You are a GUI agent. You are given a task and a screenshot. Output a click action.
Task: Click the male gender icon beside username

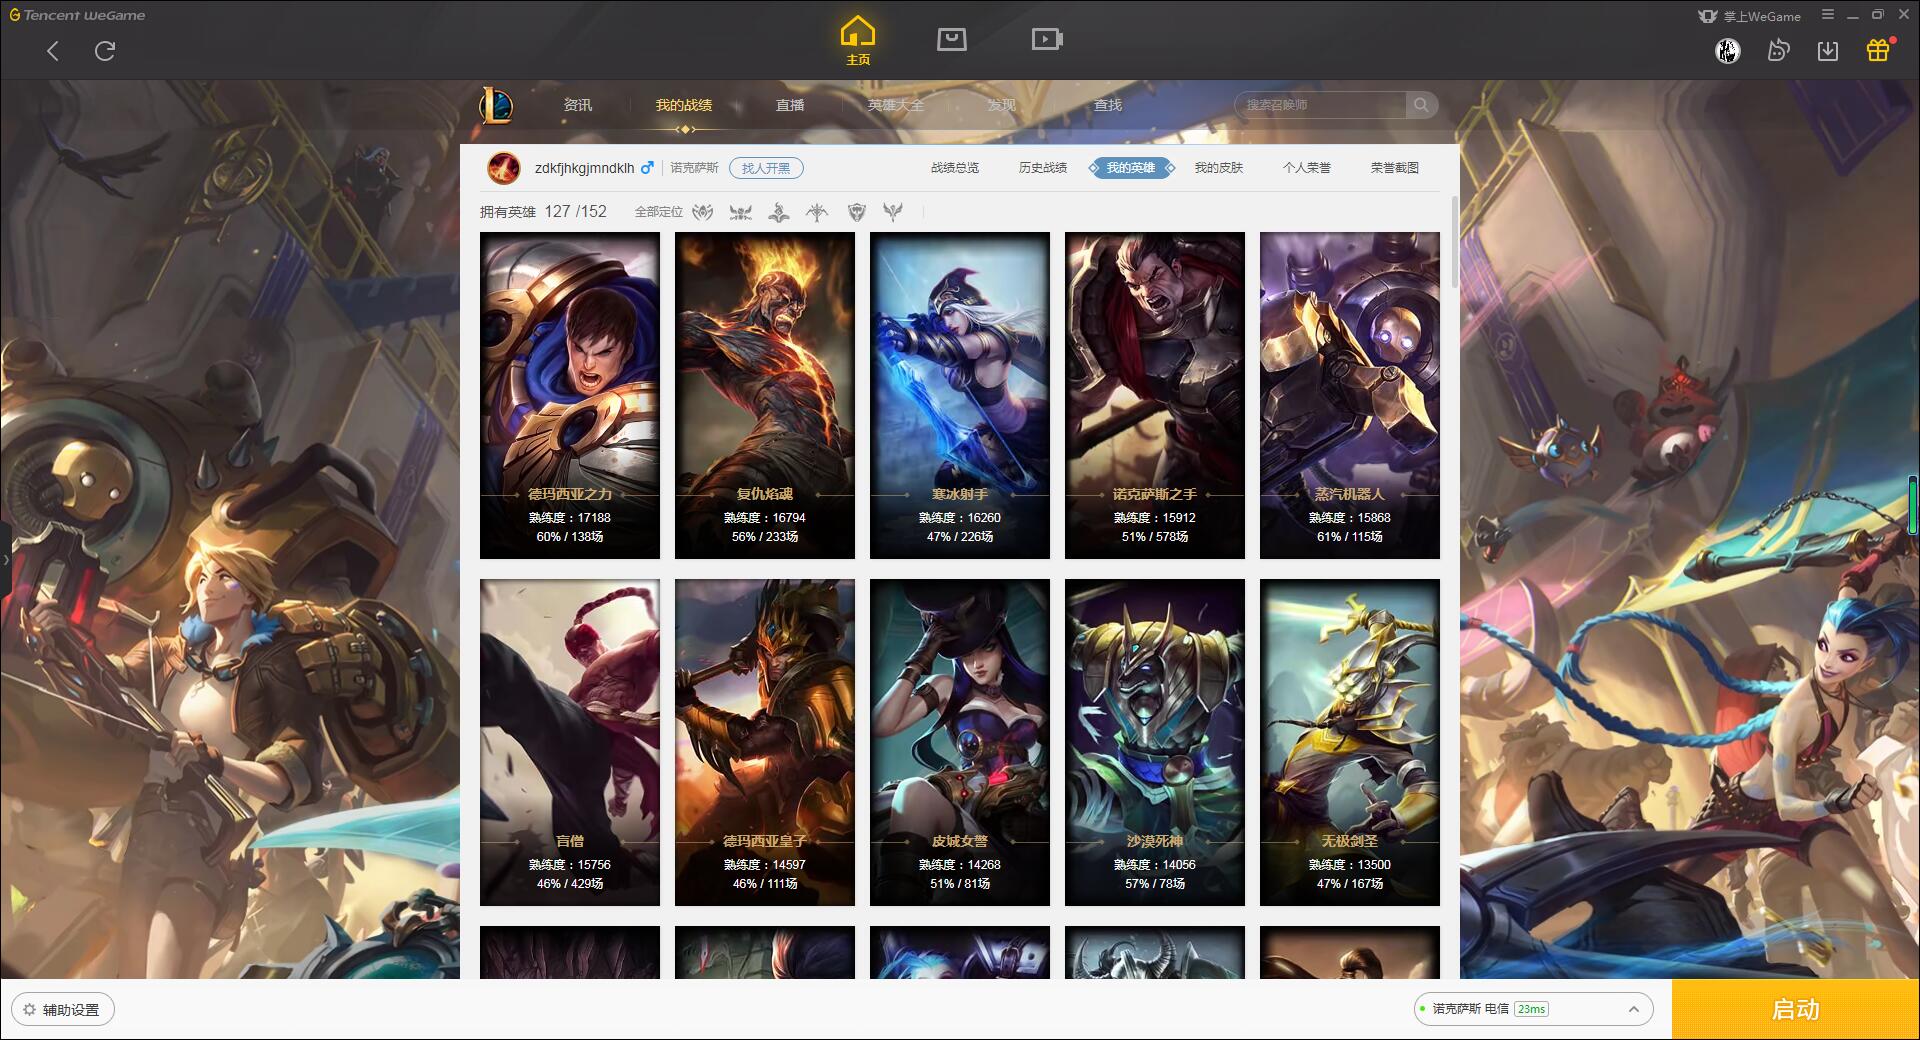(x=647, y=168)
